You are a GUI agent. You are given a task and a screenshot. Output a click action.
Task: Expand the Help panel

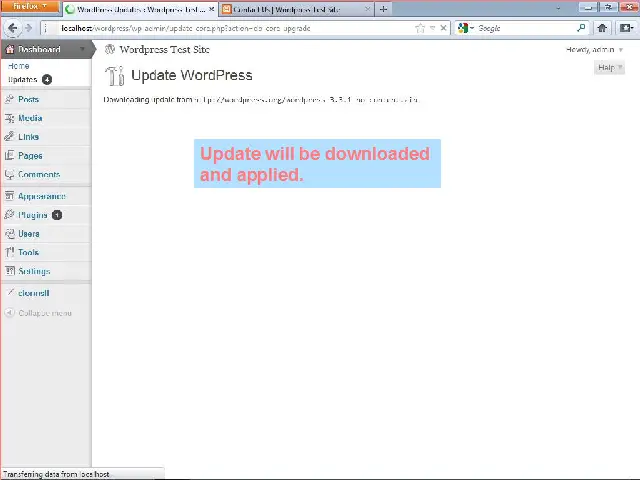(x=609, y=67)
